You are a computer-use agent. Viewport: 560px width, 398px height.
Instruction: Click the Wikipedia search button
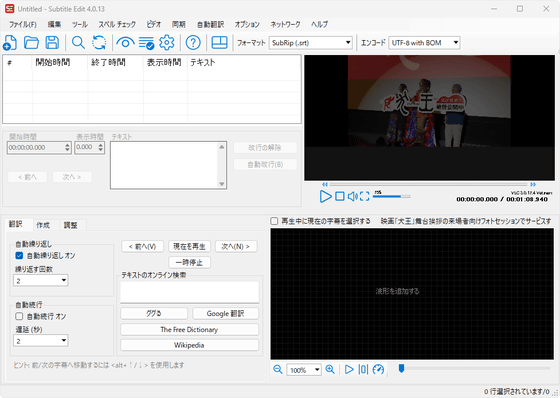[x=189, y=345]
